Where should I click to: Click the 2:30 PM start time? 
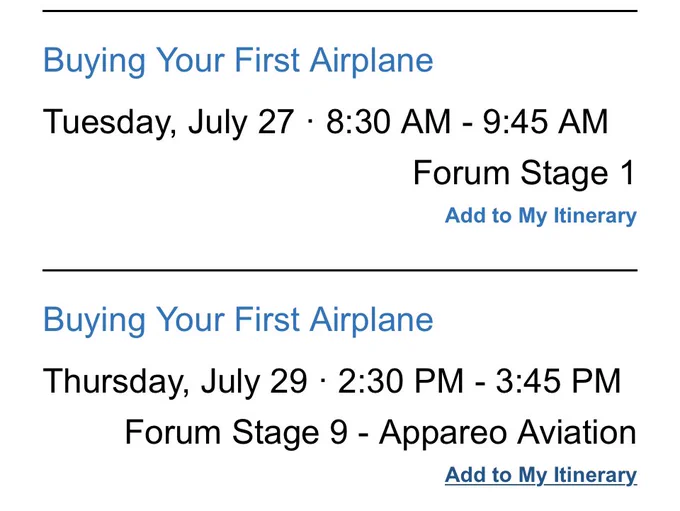pyautogui.click(x=401, y=381)
